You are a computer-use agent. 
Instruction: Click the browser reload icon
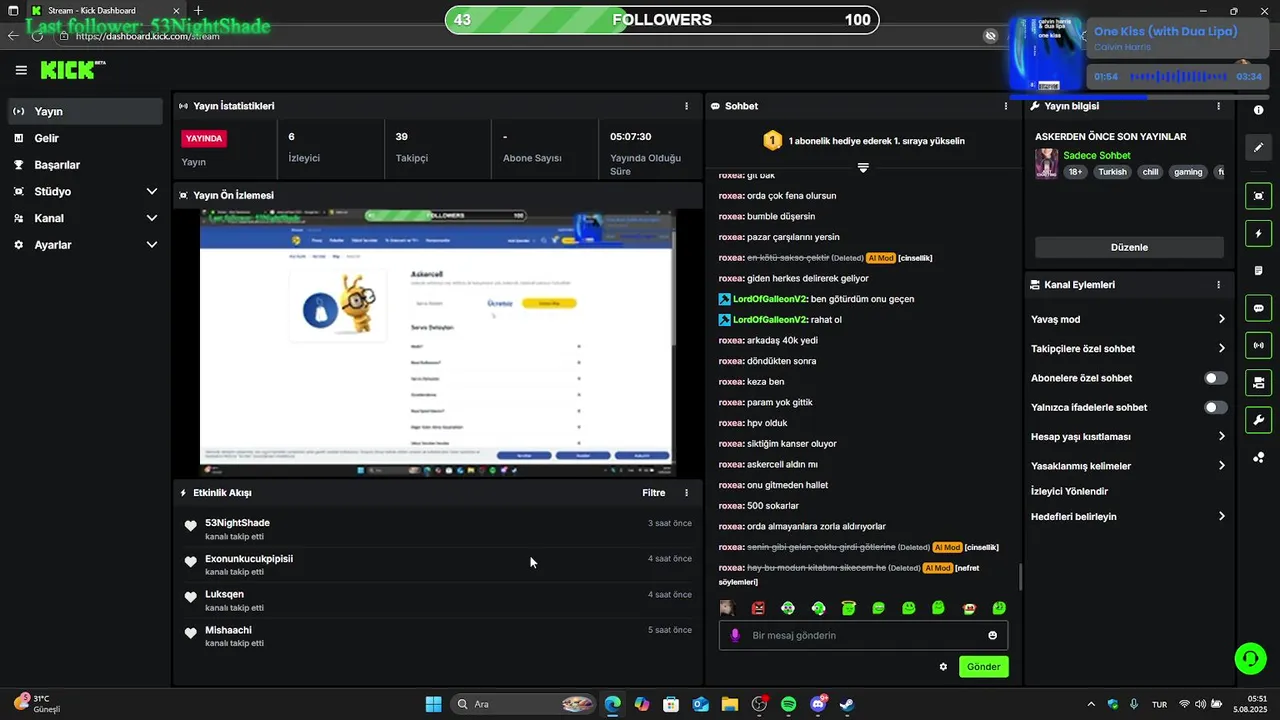point(37,36)
